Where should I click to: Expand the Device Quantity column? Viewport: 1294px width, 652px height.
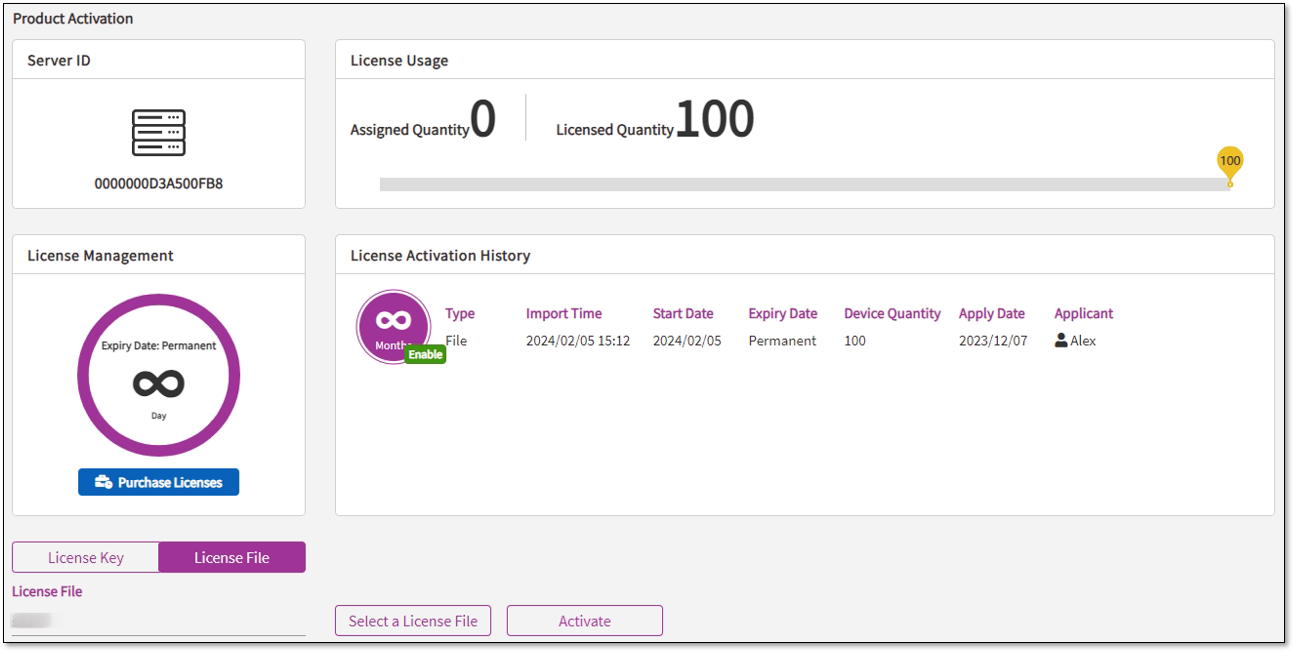click(892, 313)
